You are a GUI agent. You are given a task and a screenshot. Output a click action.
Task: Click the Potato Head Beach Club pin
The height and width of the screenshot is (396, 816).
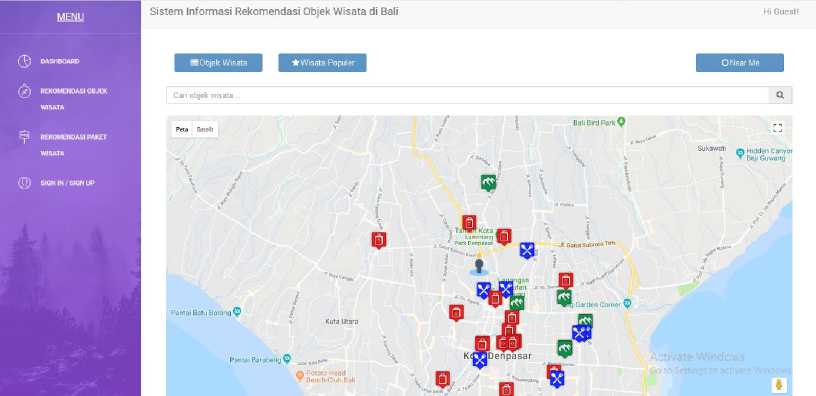pos(300,375)
